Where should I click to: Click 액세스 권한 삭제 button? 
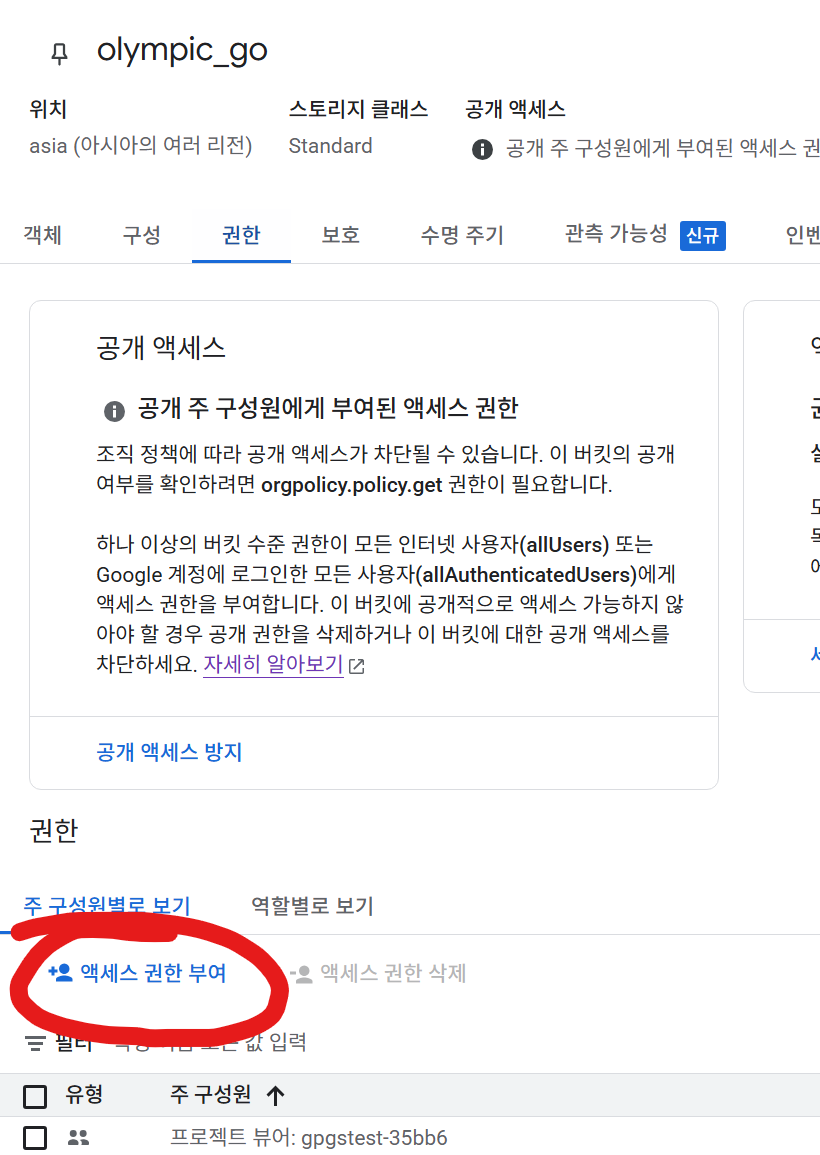[x=379, y=973]
